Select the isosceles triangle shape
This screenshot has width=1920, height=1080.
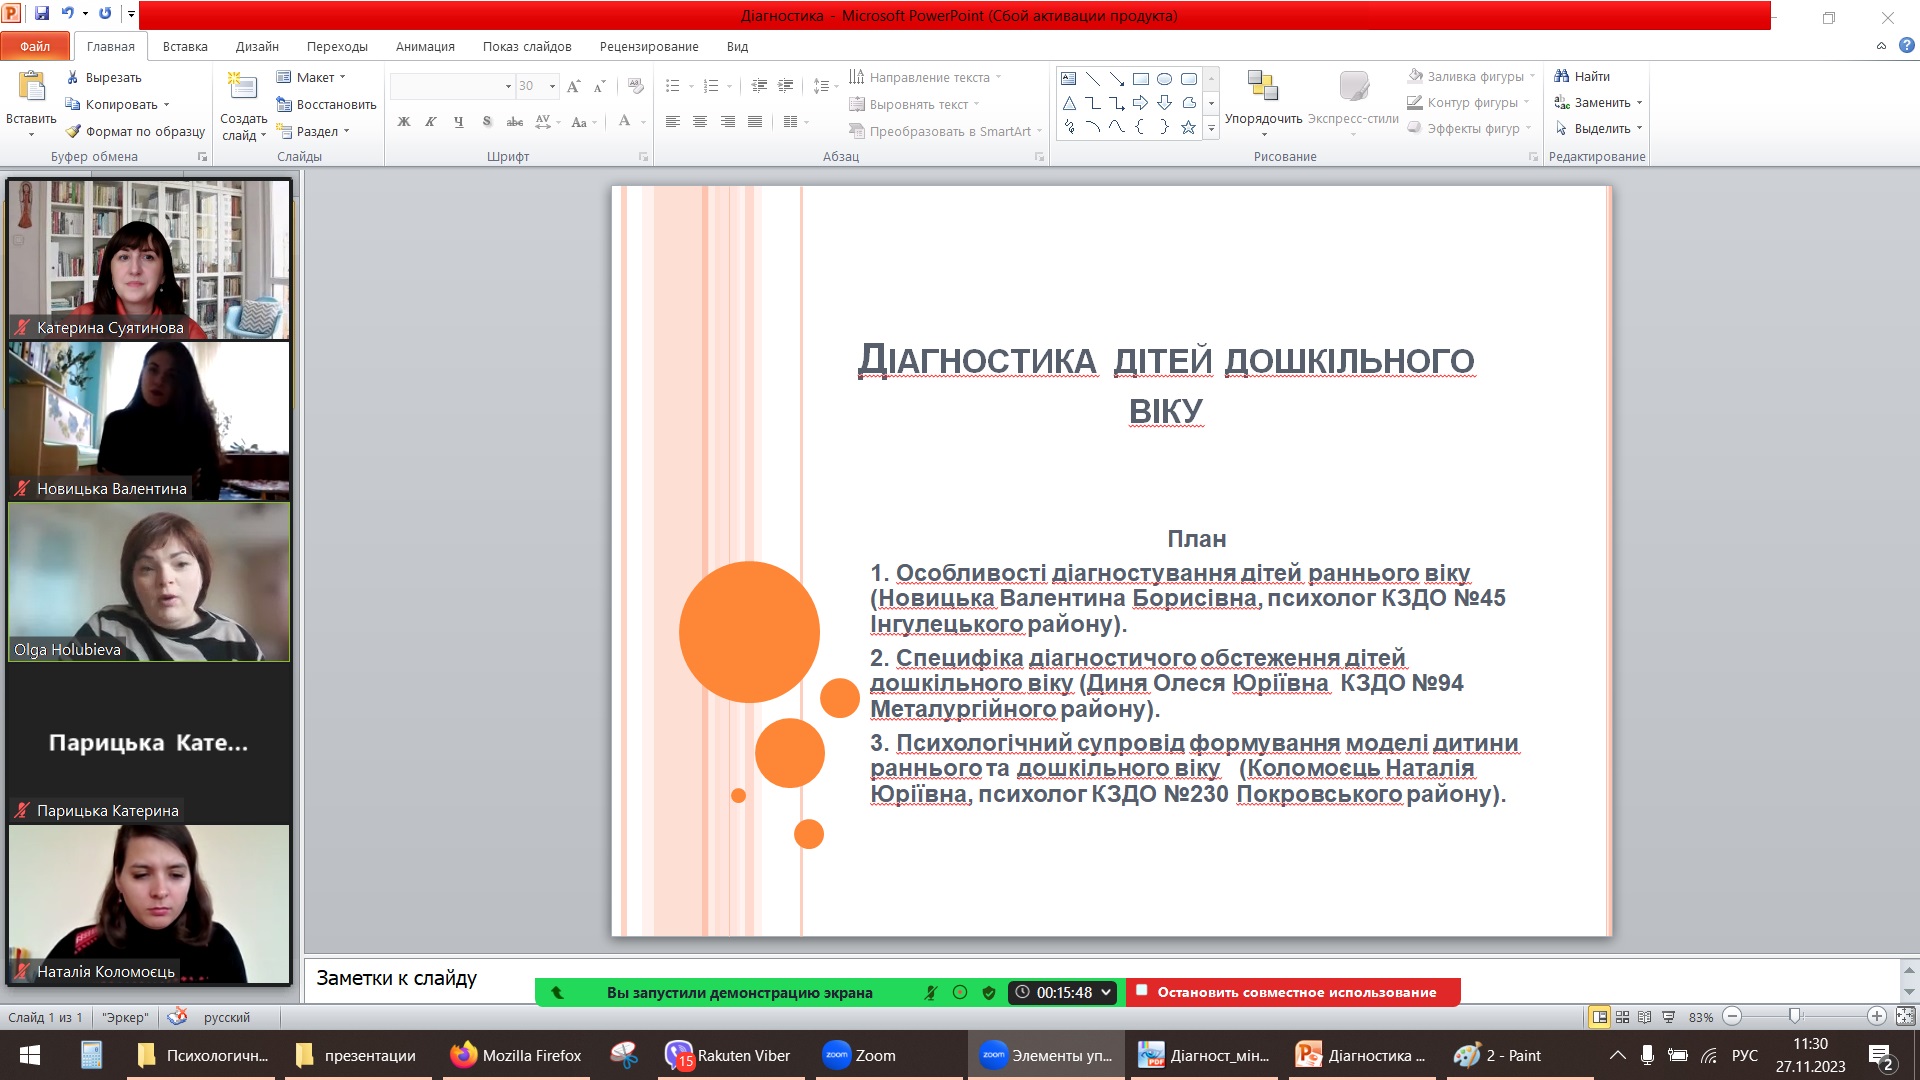(x=1068, y=103)
